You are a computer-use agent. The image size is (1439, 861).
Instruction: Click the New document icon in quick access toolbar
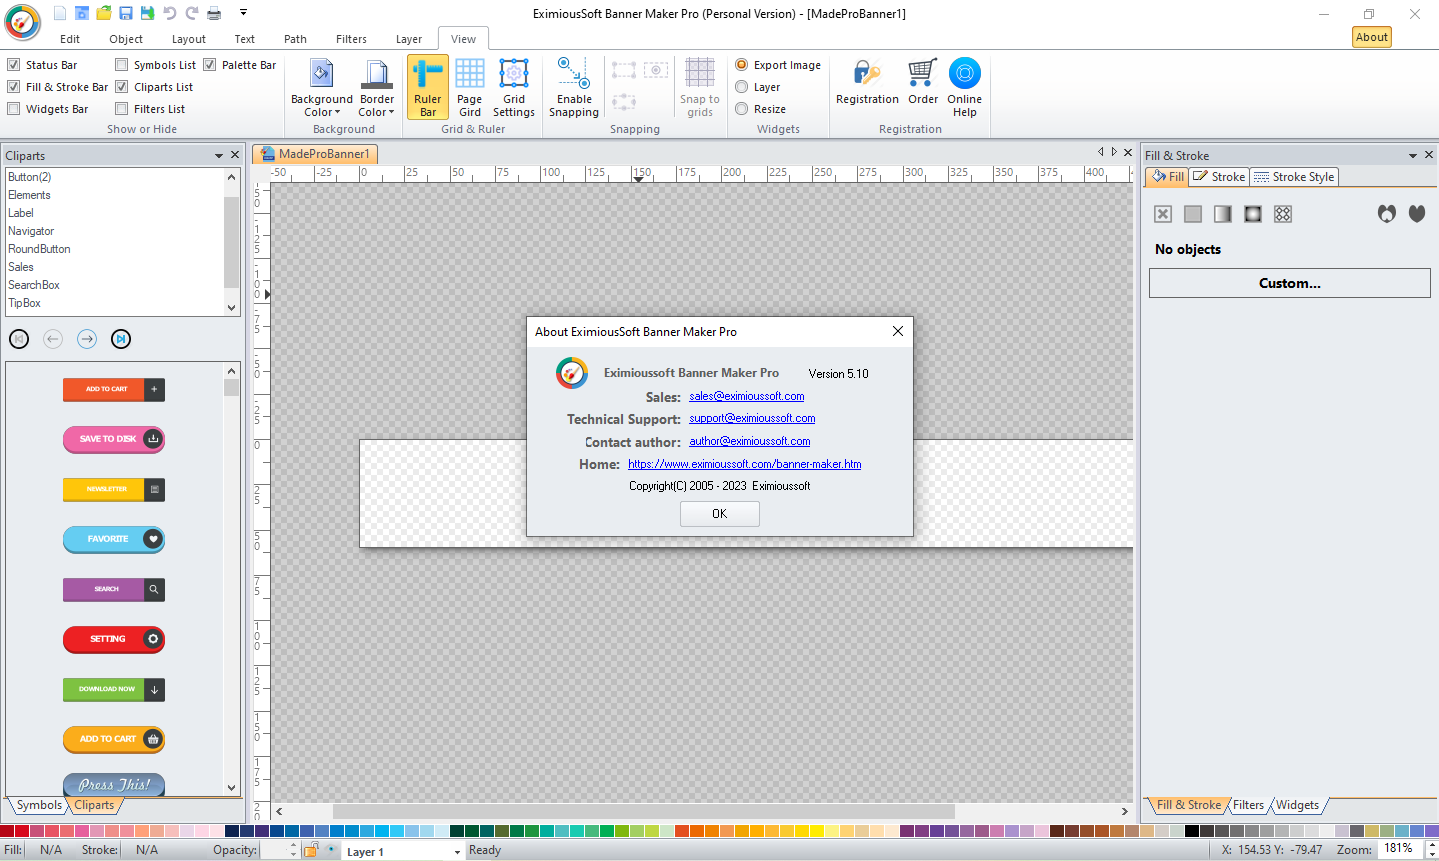click(x=60, y=13)
